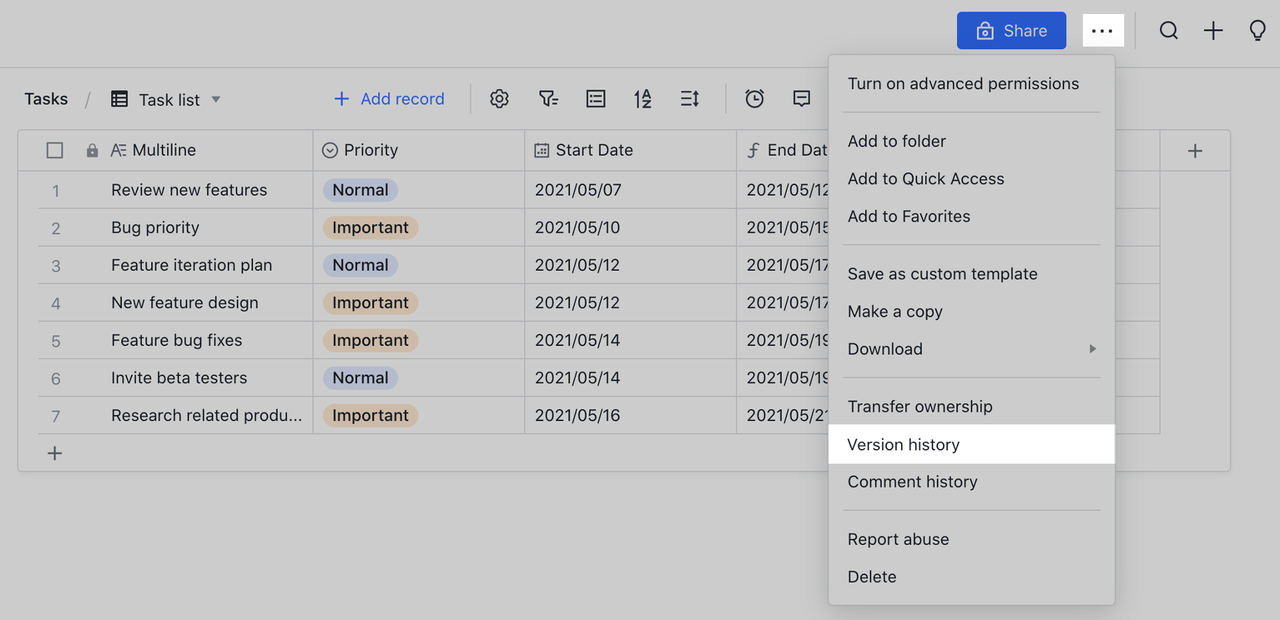This screenshot has width=1280, height=620.
Task: Select Add to Favorites in menu
Action: tap(908, 216)
